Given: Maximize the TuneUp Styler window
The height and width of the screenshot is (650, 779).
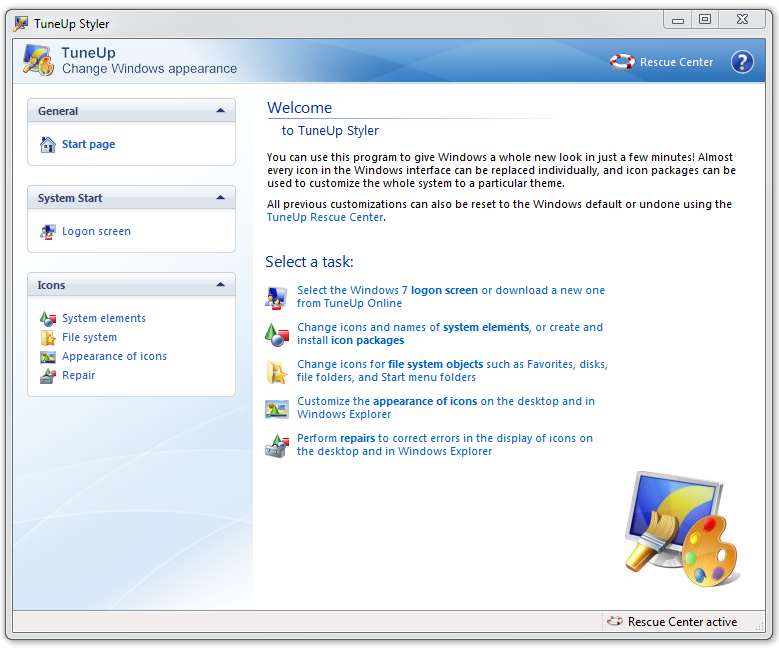Looking at the screenshot, I should point(704,20).
